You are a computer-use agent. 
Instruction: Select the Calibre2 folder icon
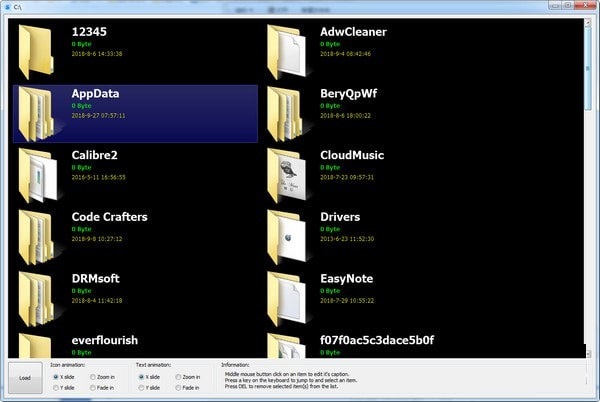coord(38,175)
